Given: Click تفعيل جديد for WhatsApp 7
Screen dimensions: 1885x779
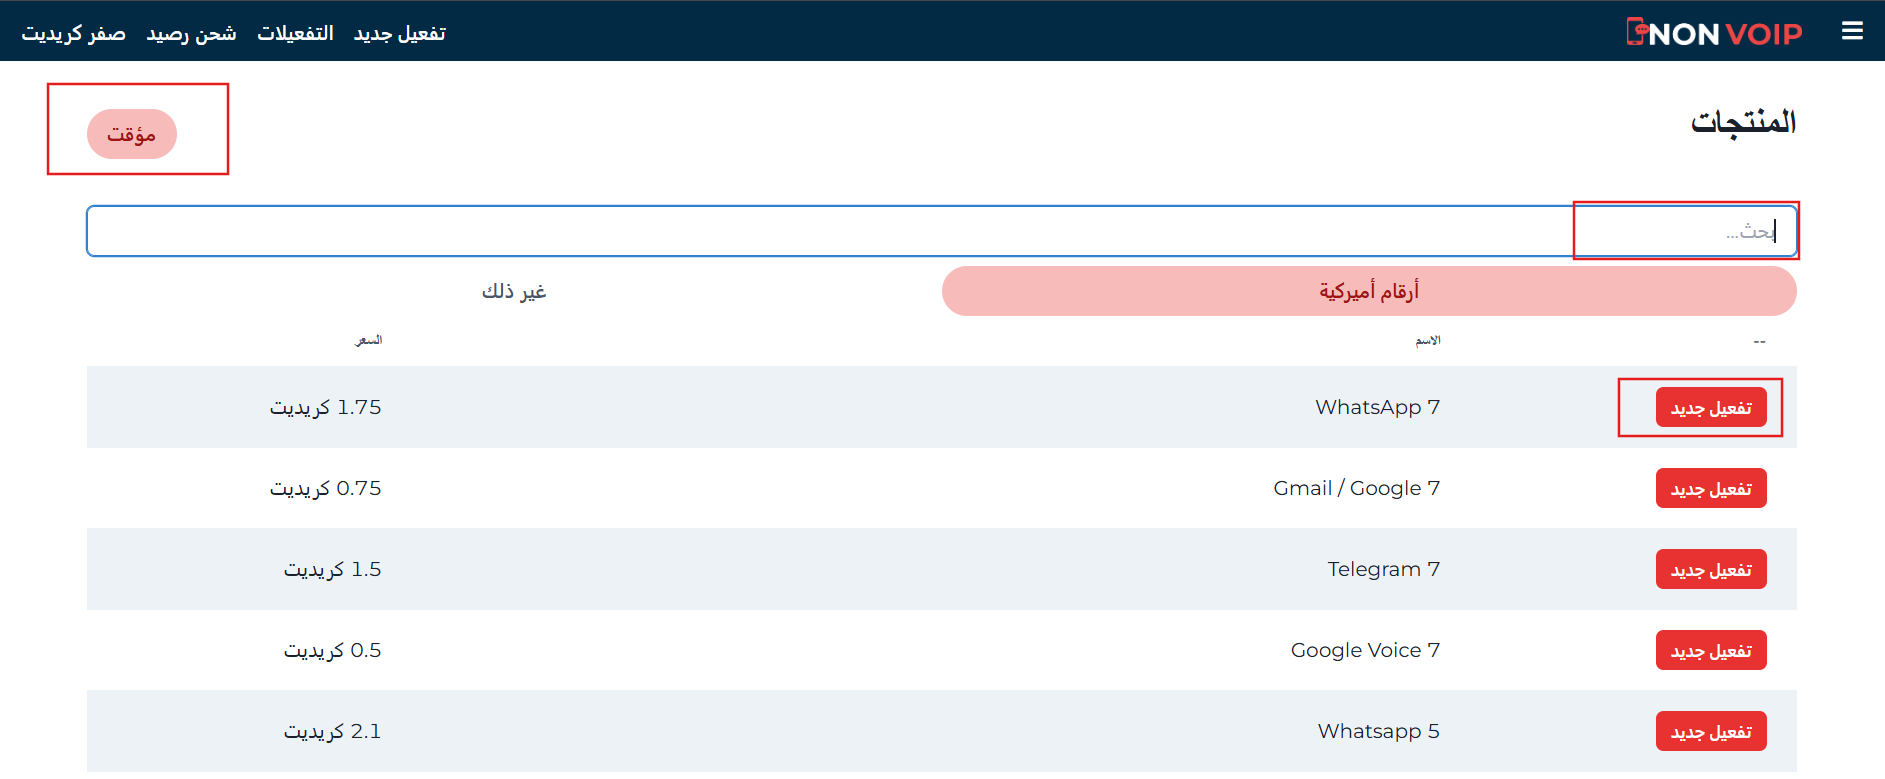Looking at the screenshot, I should (x=1711, y=408).
